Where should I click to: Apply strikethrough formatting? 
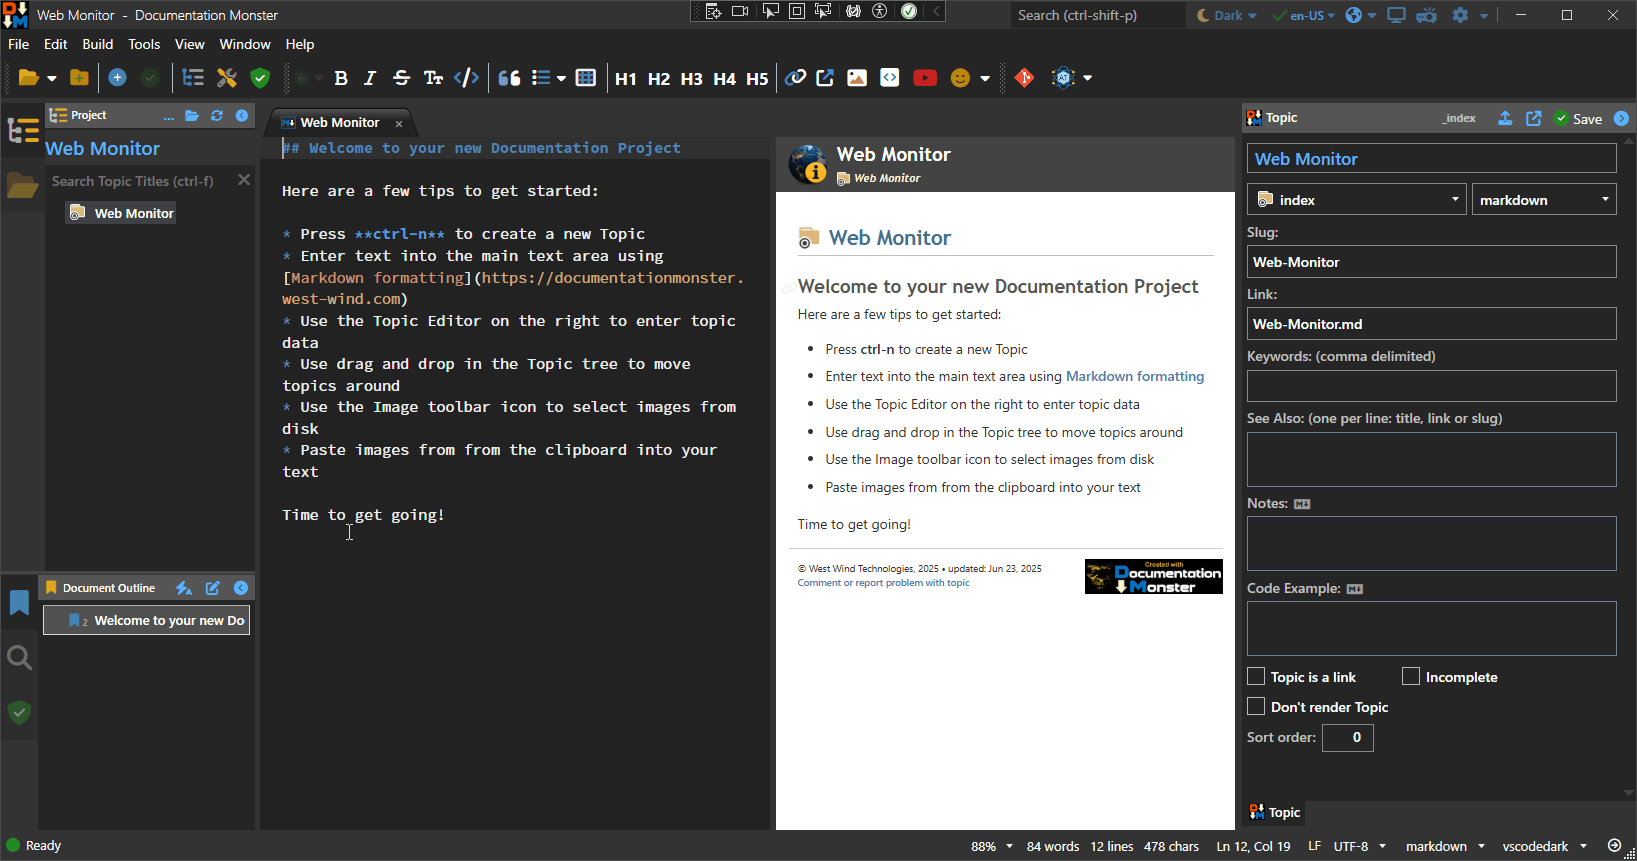401,78
